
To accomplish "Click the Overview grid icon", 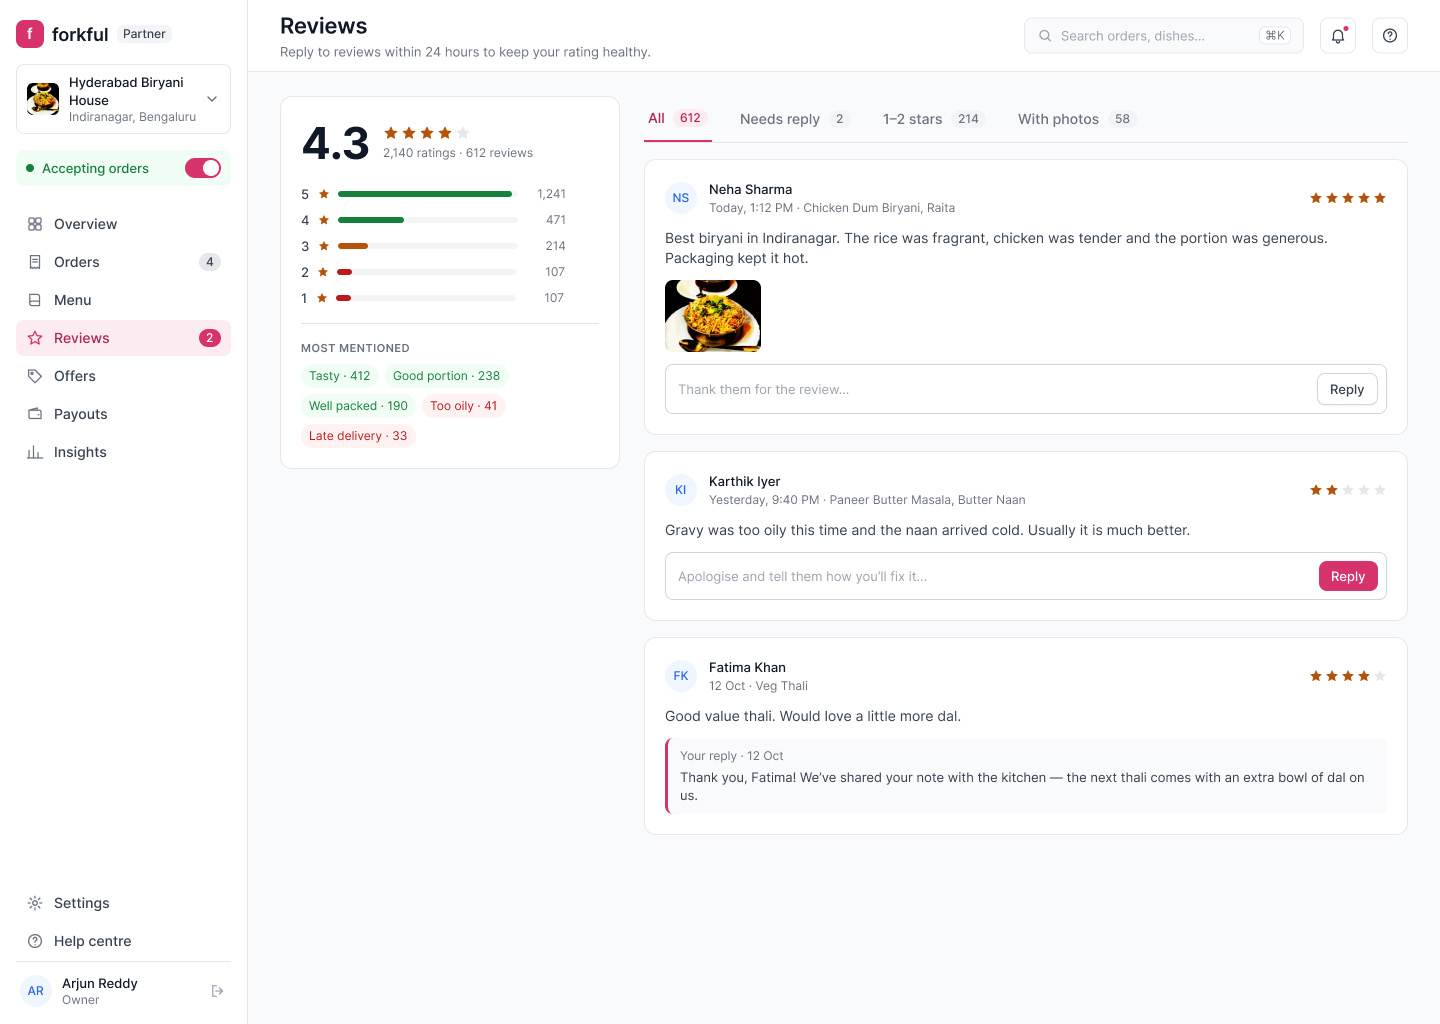I will point(35,224).
